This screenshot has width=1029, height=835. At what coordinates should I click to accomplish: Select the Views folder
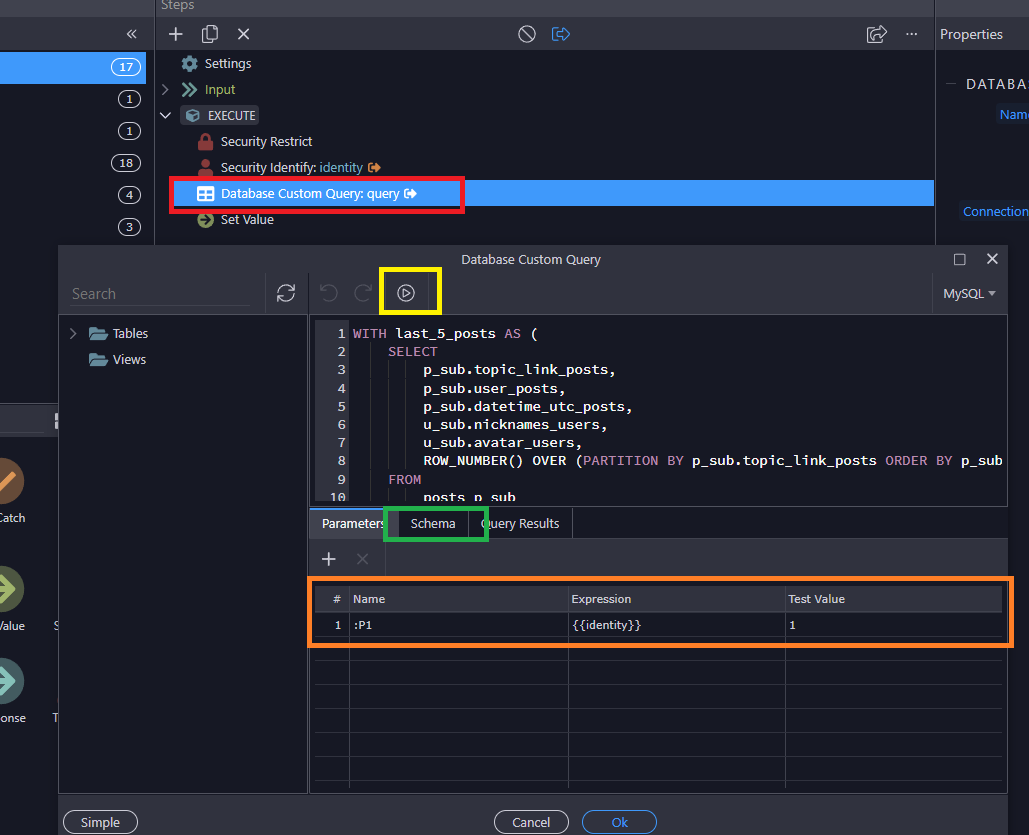coord(117,360)
